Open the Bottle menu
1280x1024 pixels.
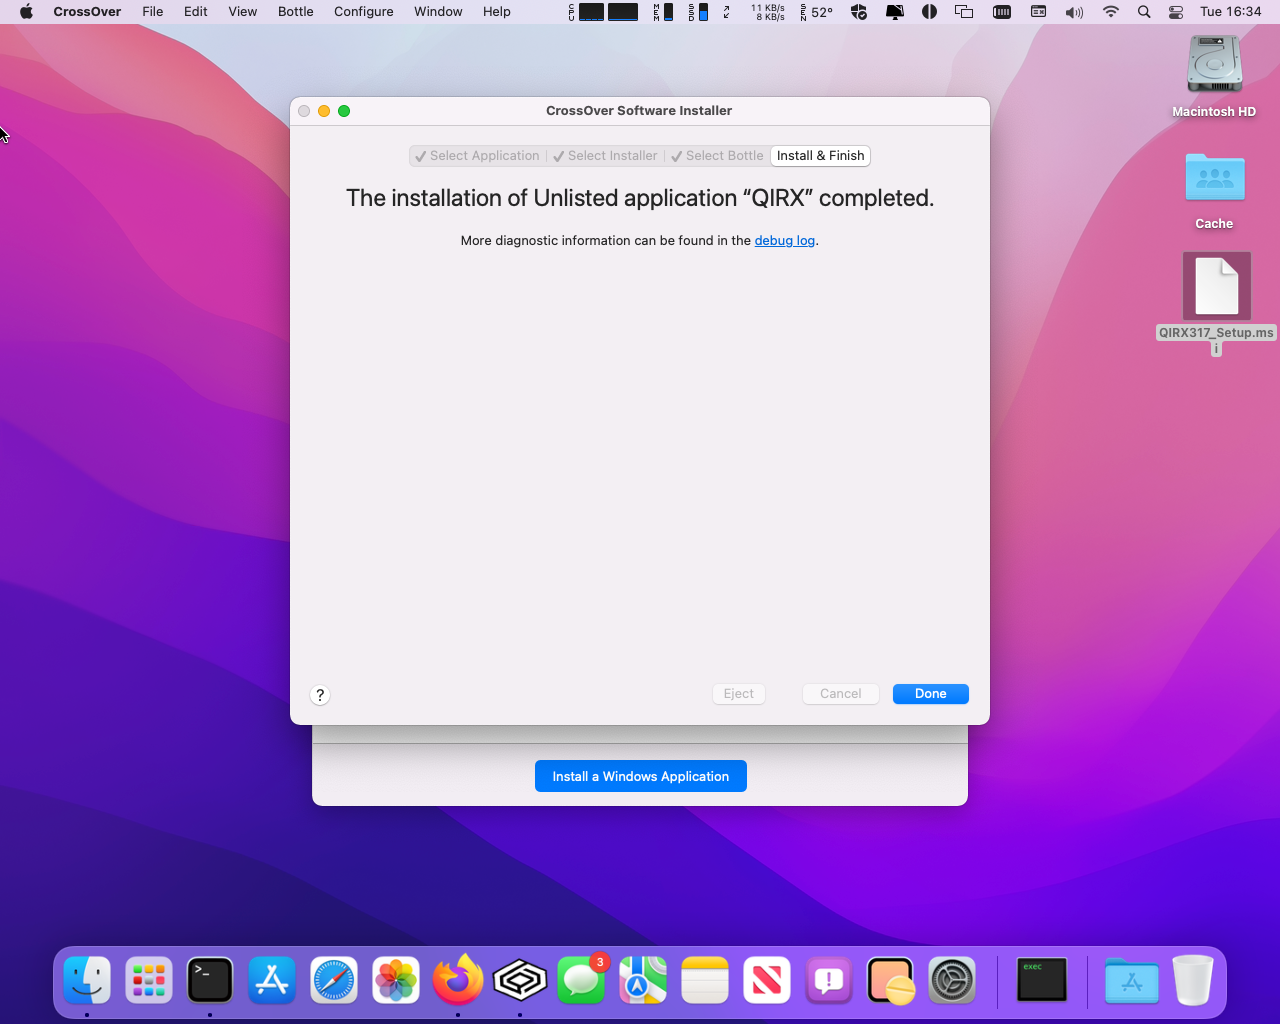tap(296, 12)
